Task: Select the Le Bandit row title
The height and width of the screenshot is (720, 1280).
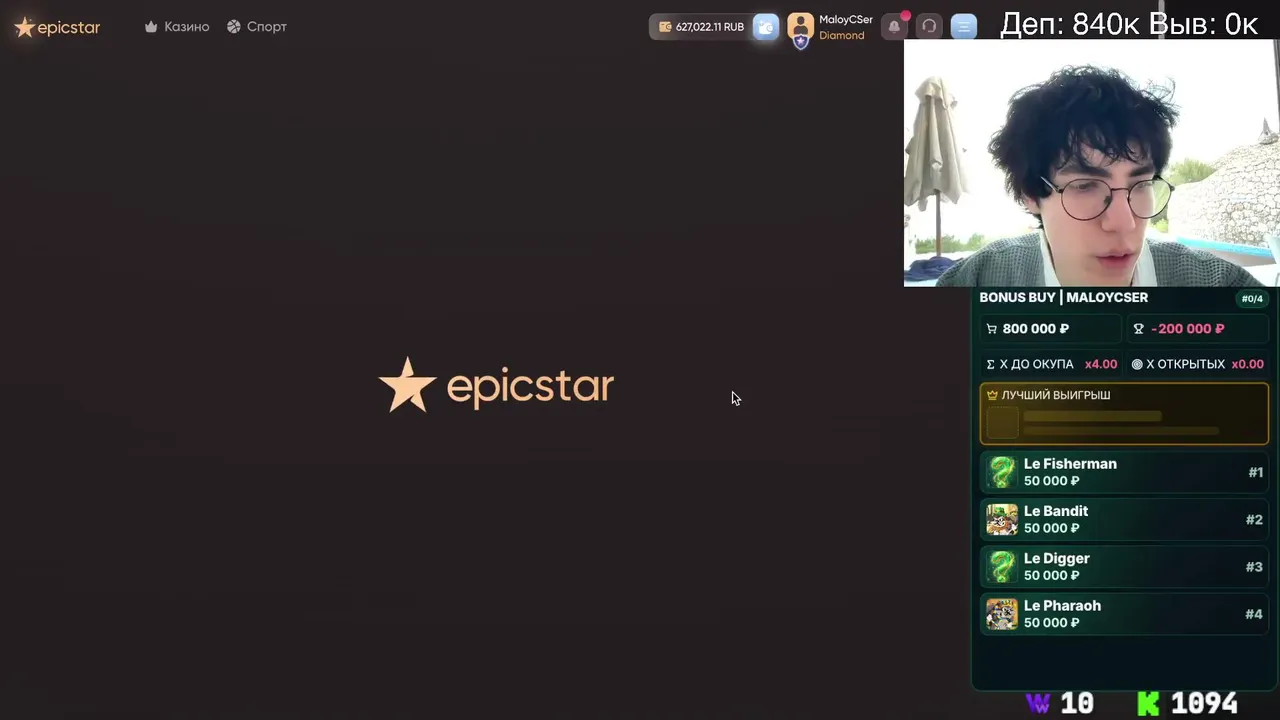Action: [1056, 511]
